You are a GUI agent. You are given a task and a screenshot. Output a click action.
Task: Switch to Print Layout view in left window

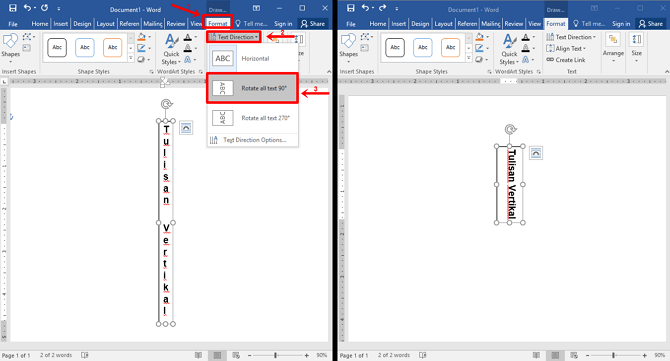pos(217,355)
